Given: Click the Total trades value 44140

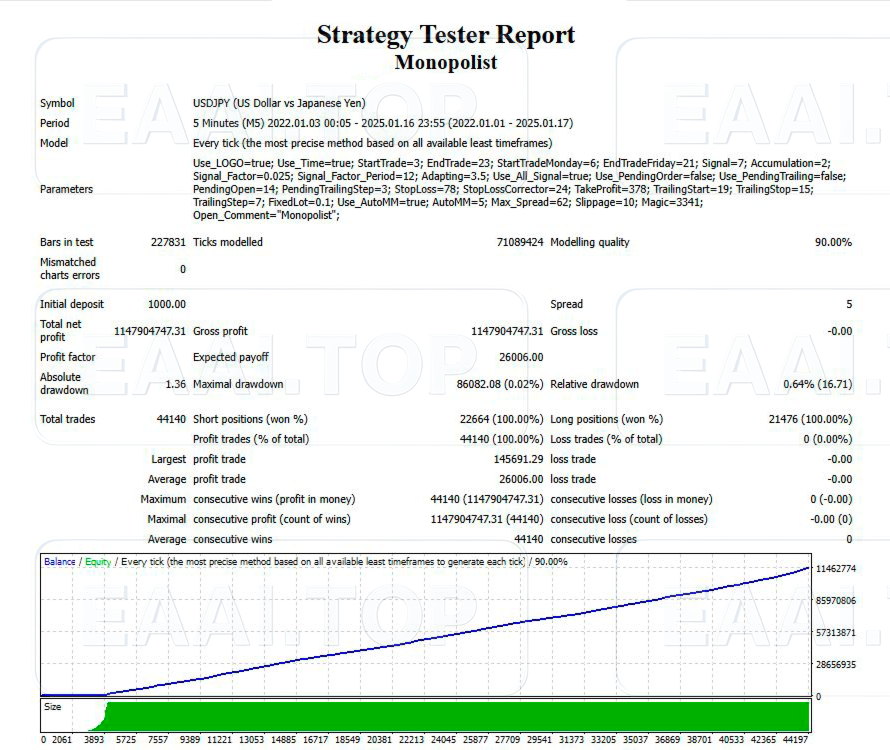Looking at the screenshot, I should [x=164, y=419].
